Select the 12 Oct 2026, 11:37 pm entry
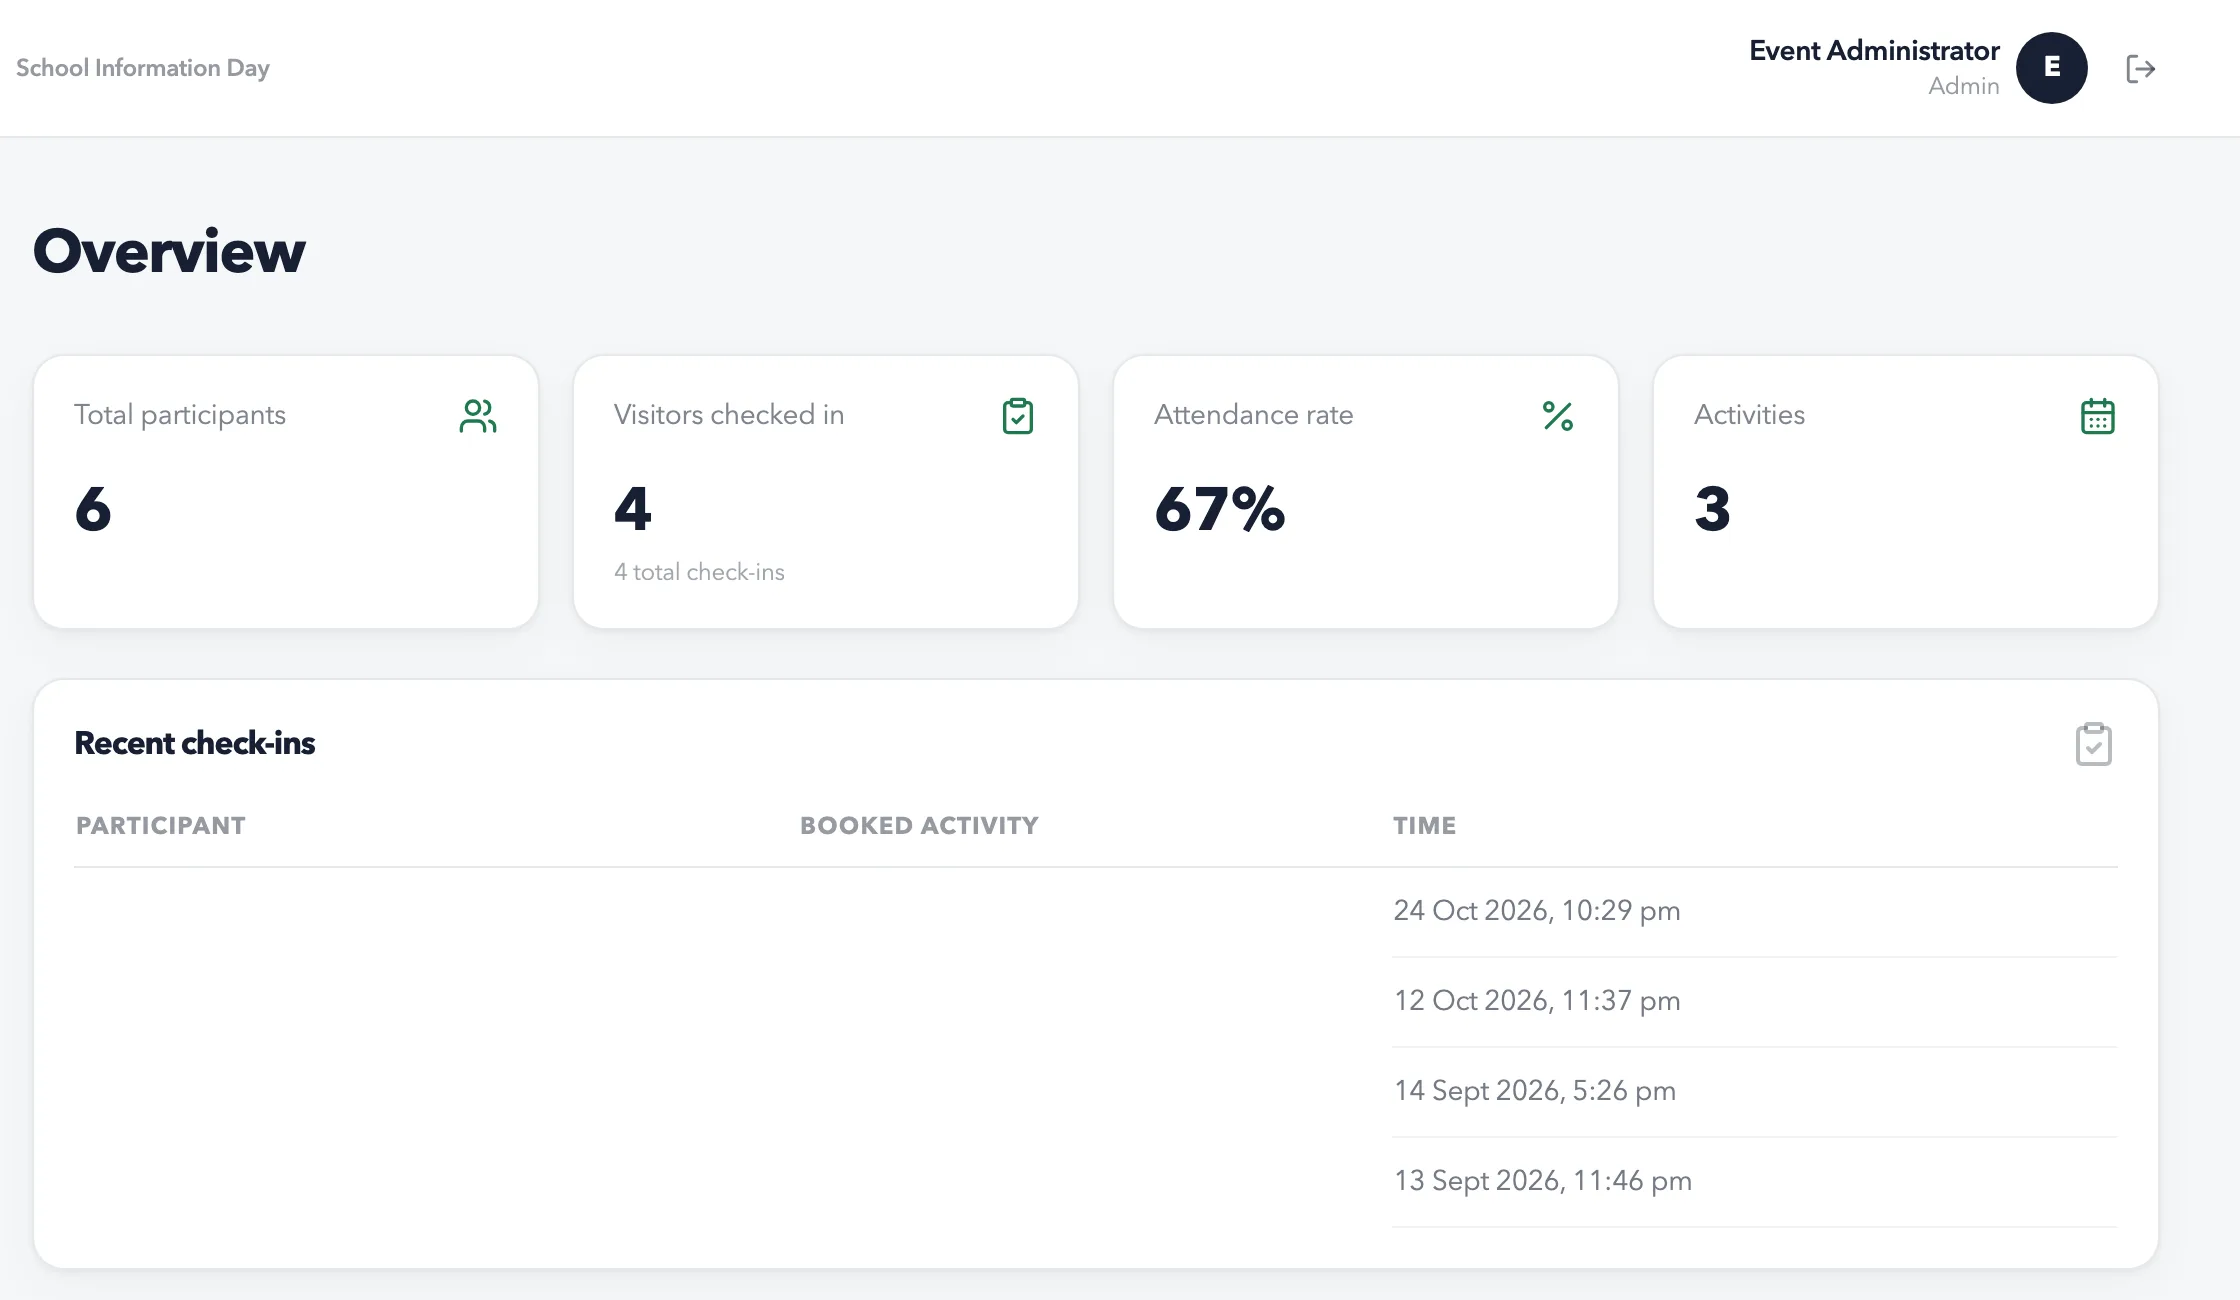 click(1537, 1001)
